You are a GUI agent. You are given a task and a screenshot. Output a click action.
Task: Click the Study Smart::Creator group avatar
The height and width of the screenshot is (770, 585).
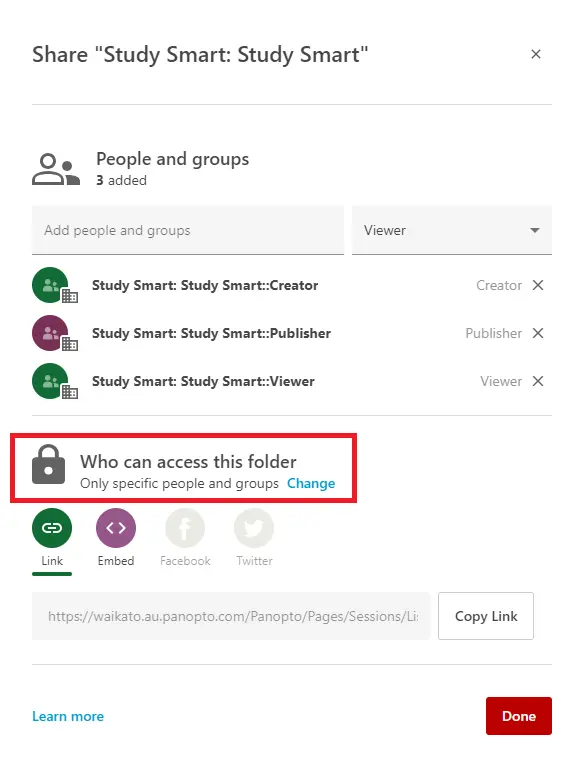pyautogui.click(x=54, y=286)
